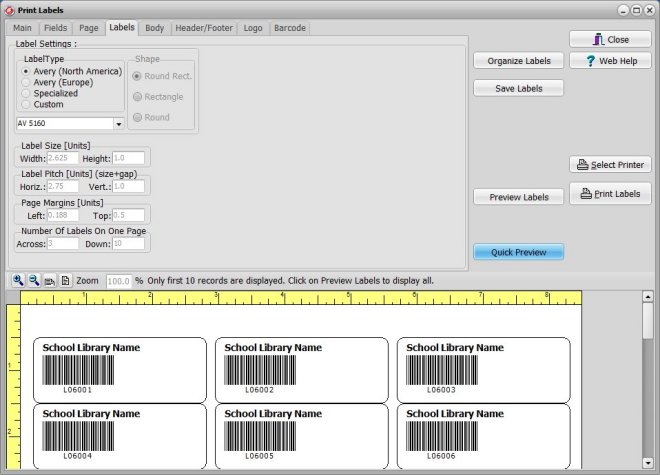The height and width of the screenshot is (475, 660).
Task: Open Web Help
Action: coord(610,61)
